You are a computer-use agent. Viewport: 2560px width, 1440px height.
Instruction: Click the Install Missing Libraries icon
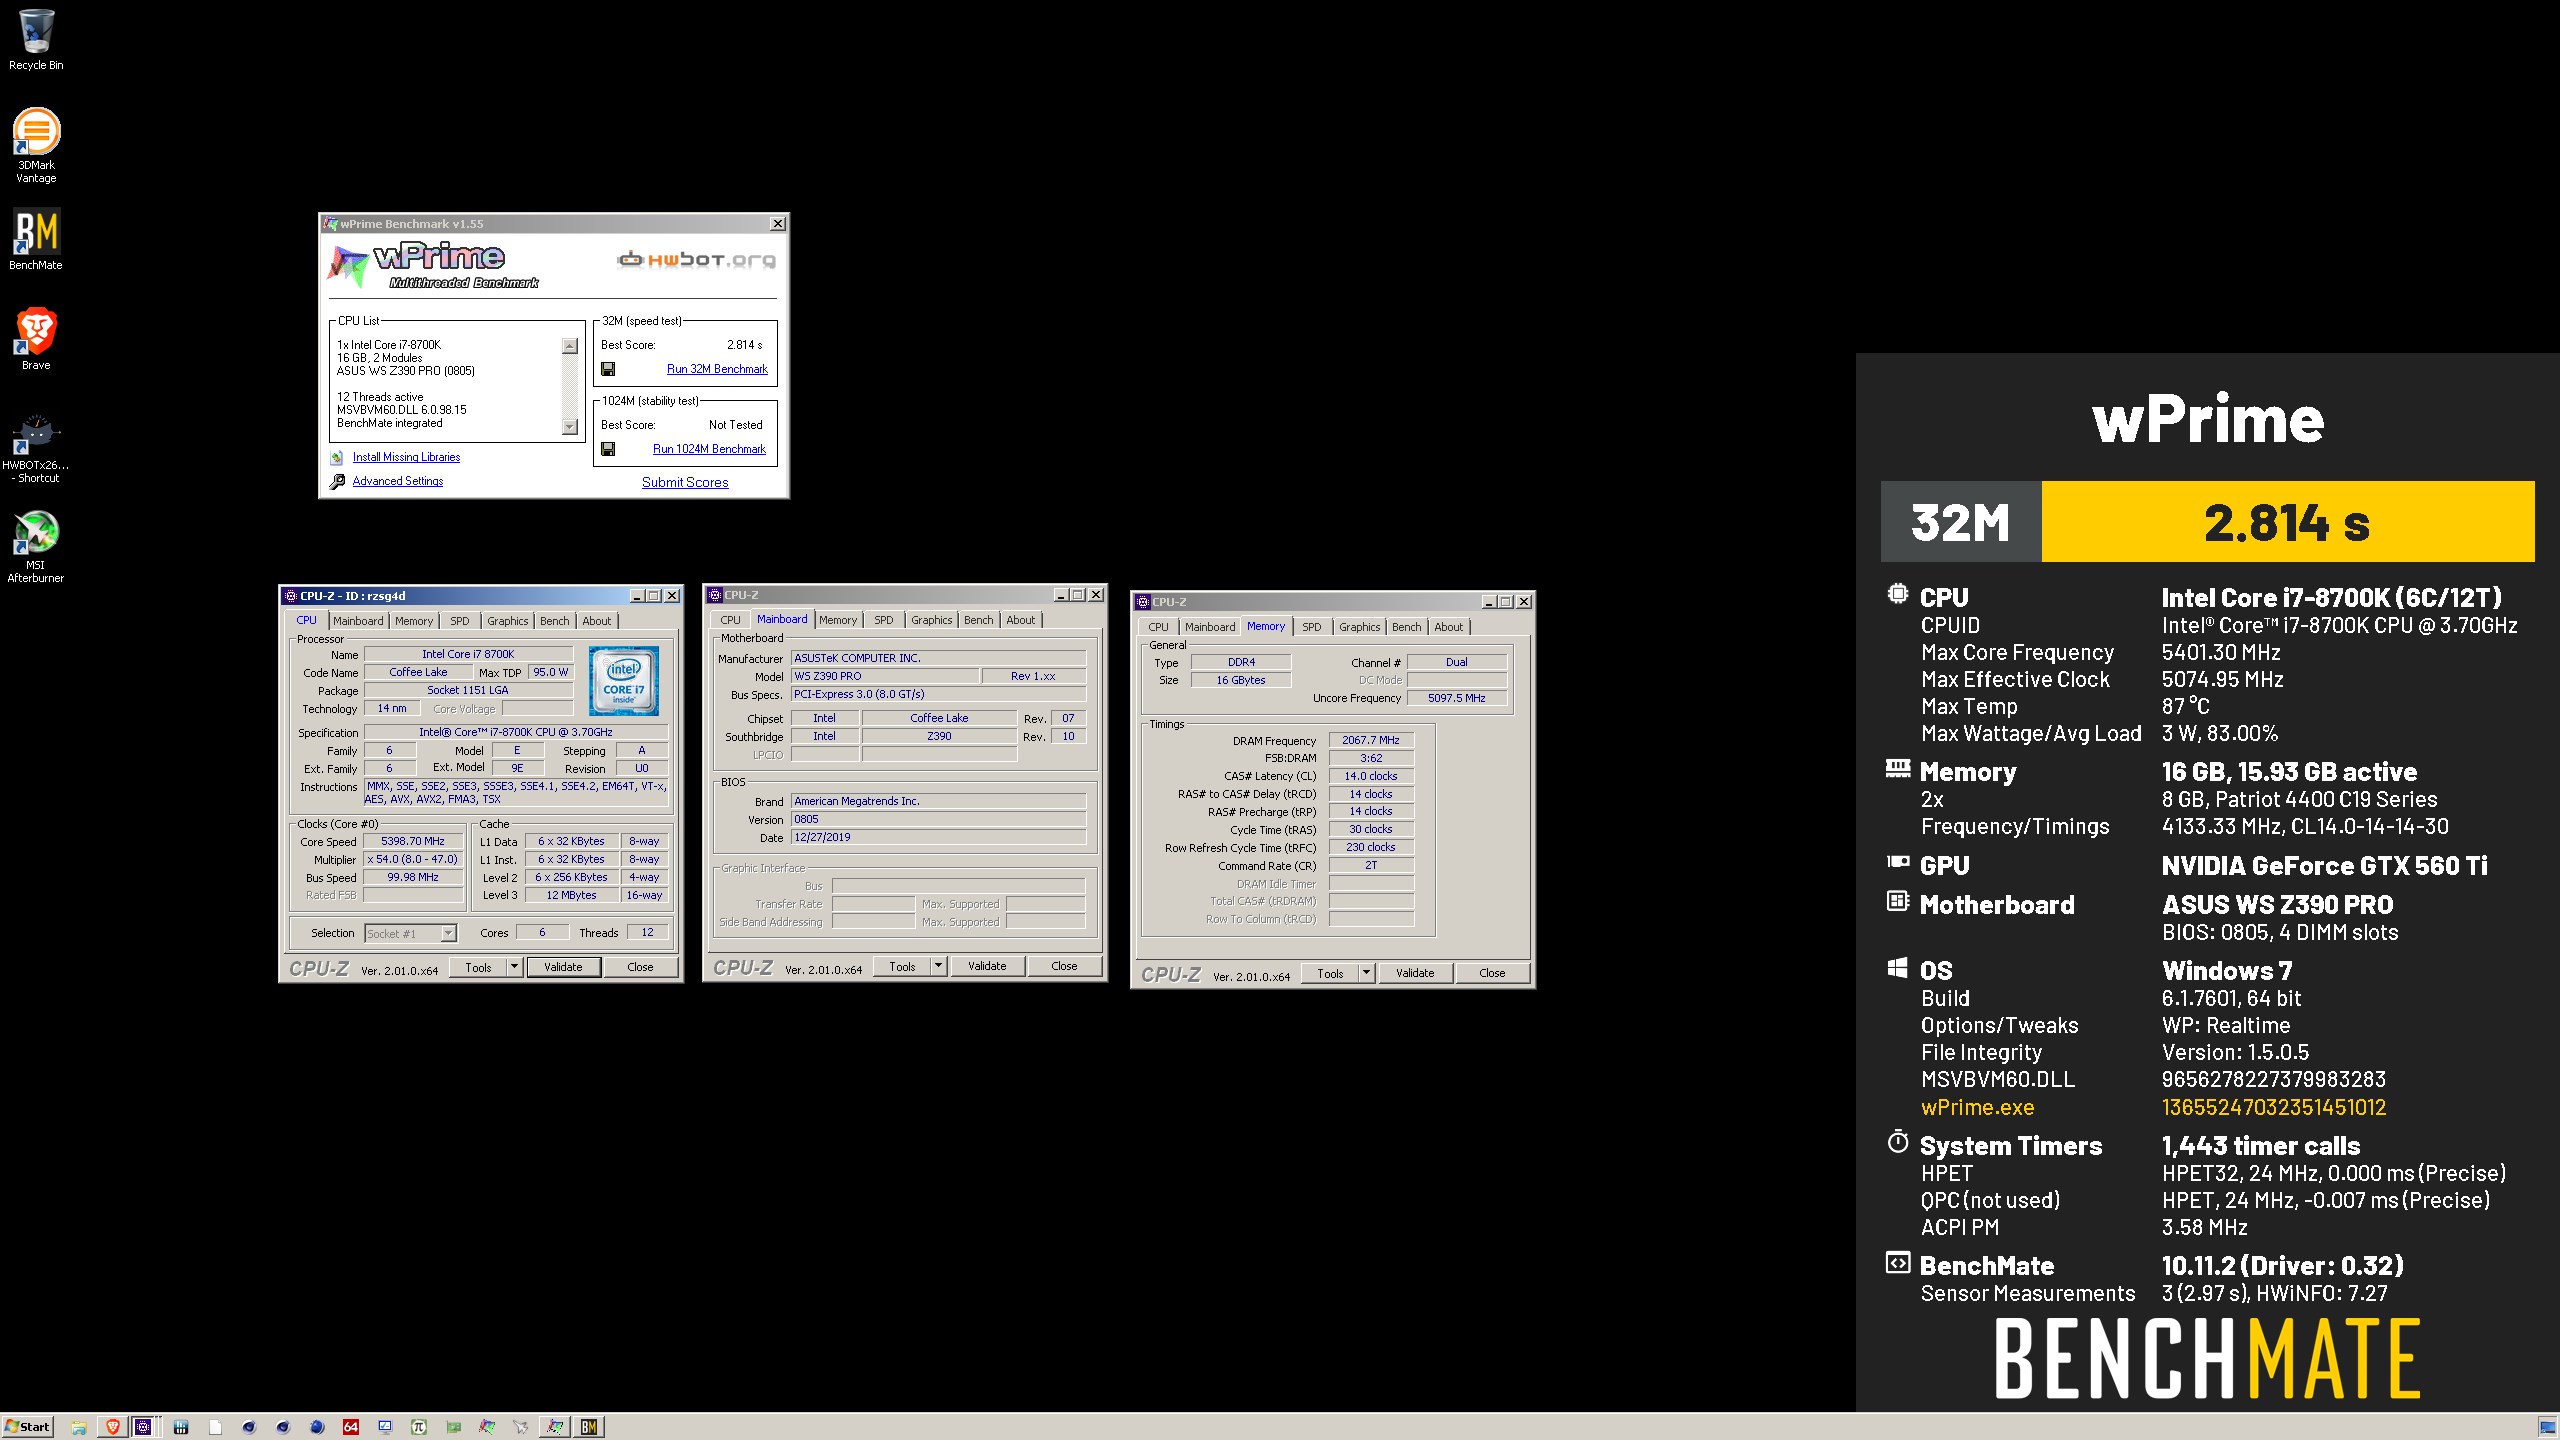coord(337,457)
